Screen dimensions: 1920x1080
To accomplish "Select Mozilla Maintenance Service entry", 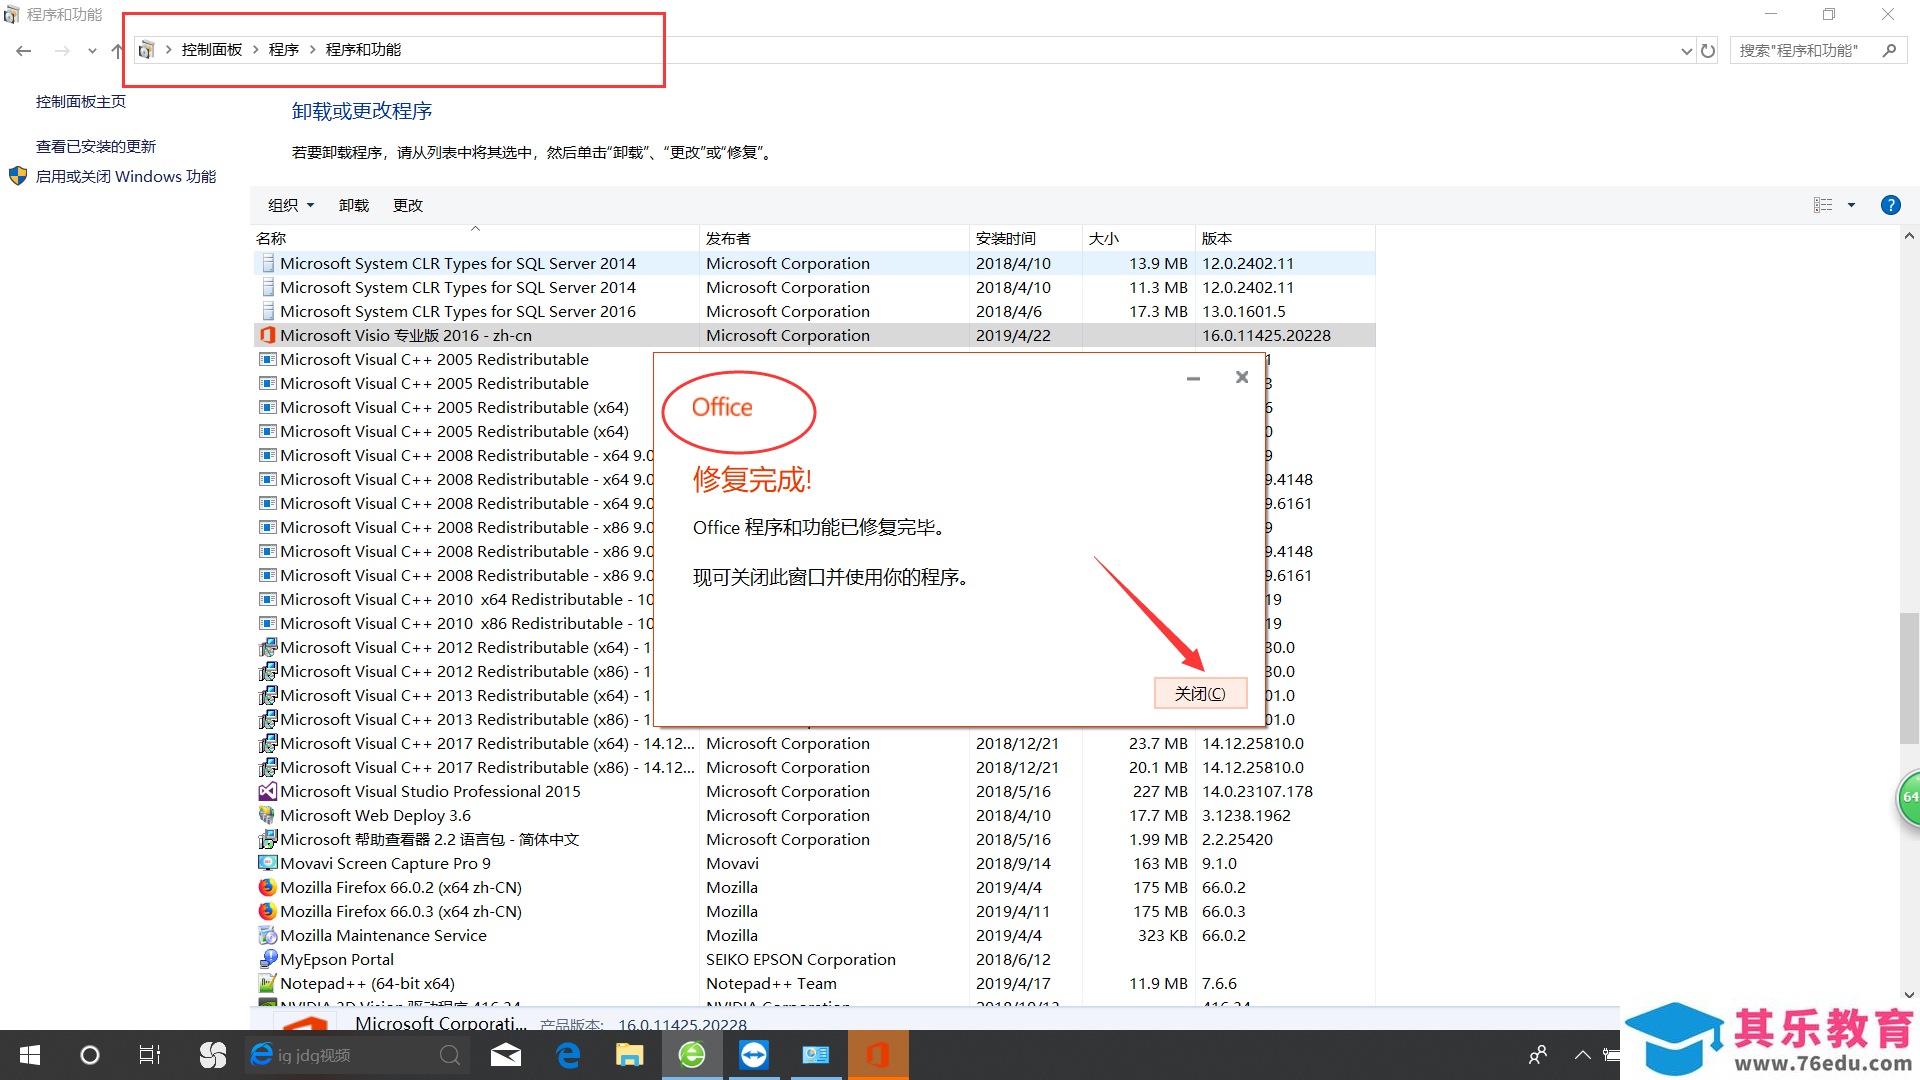I will (814, 935).
